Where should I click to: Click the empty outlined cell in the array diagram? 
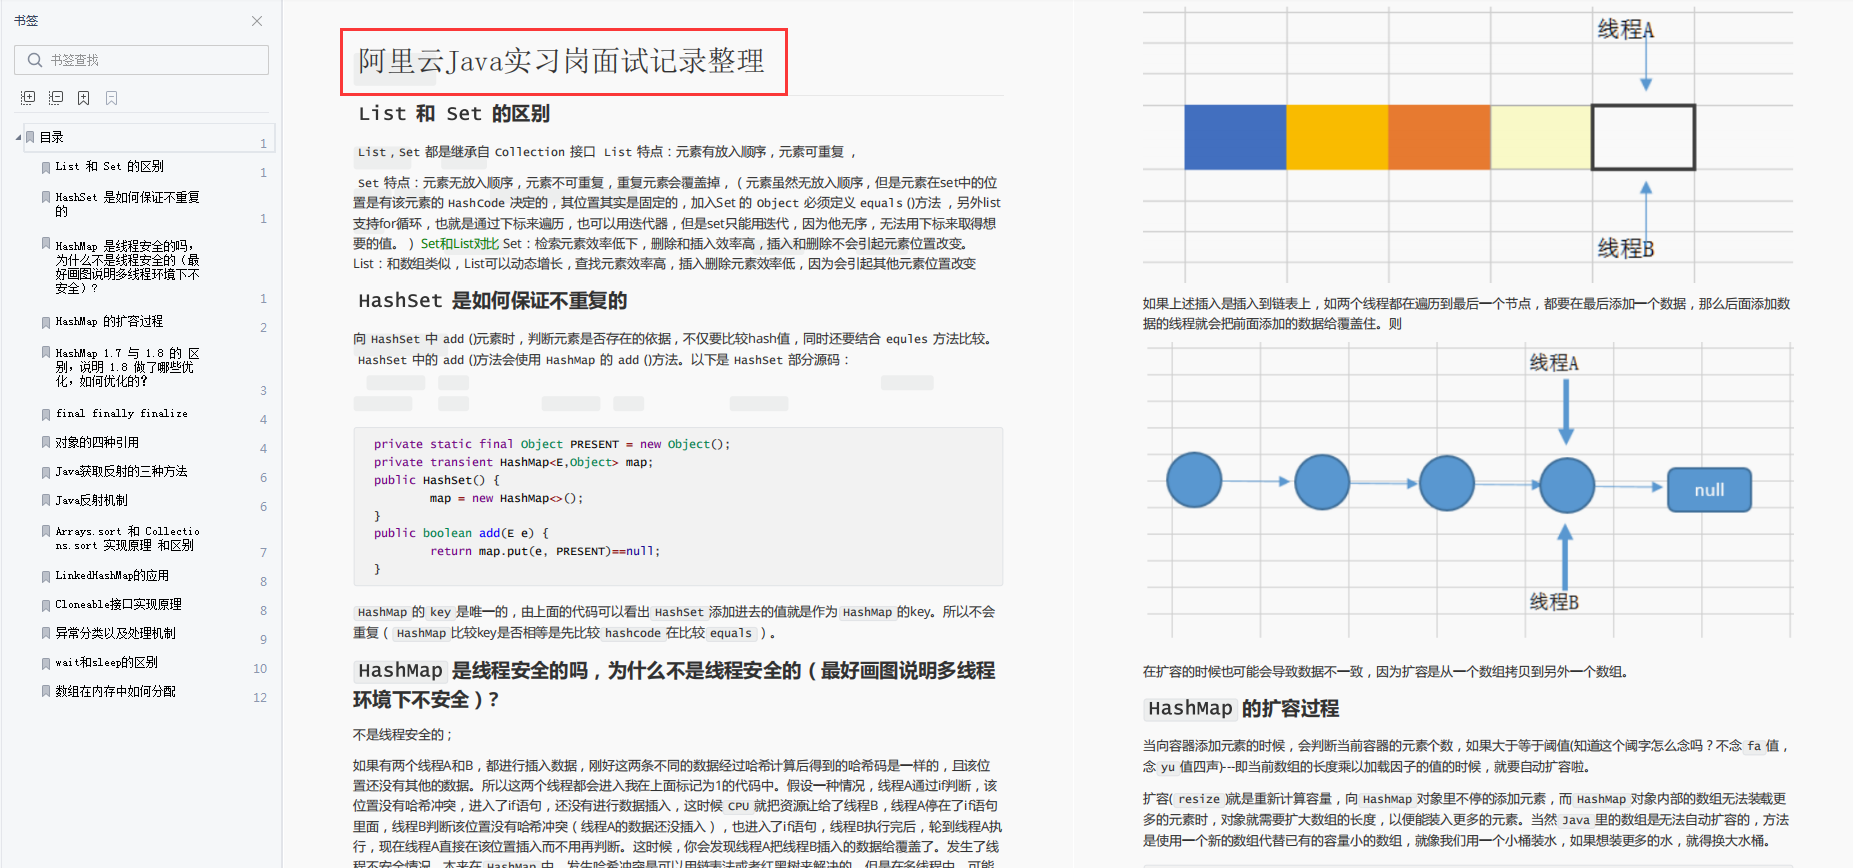click(x=1643, y=137)
